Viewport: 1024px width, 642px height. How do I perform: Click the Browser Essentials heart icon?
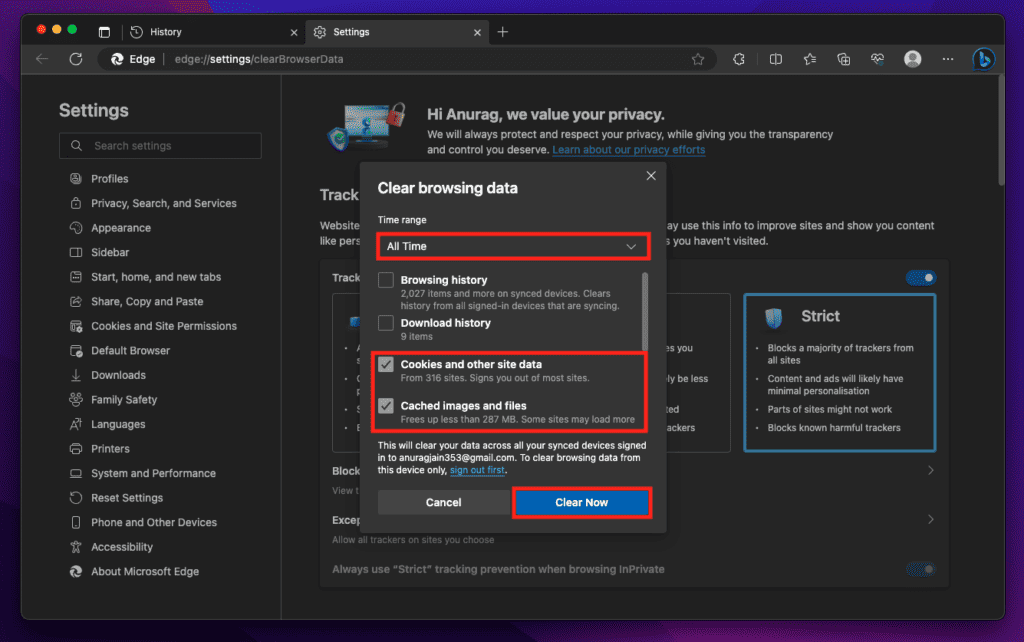coord(877,59)
